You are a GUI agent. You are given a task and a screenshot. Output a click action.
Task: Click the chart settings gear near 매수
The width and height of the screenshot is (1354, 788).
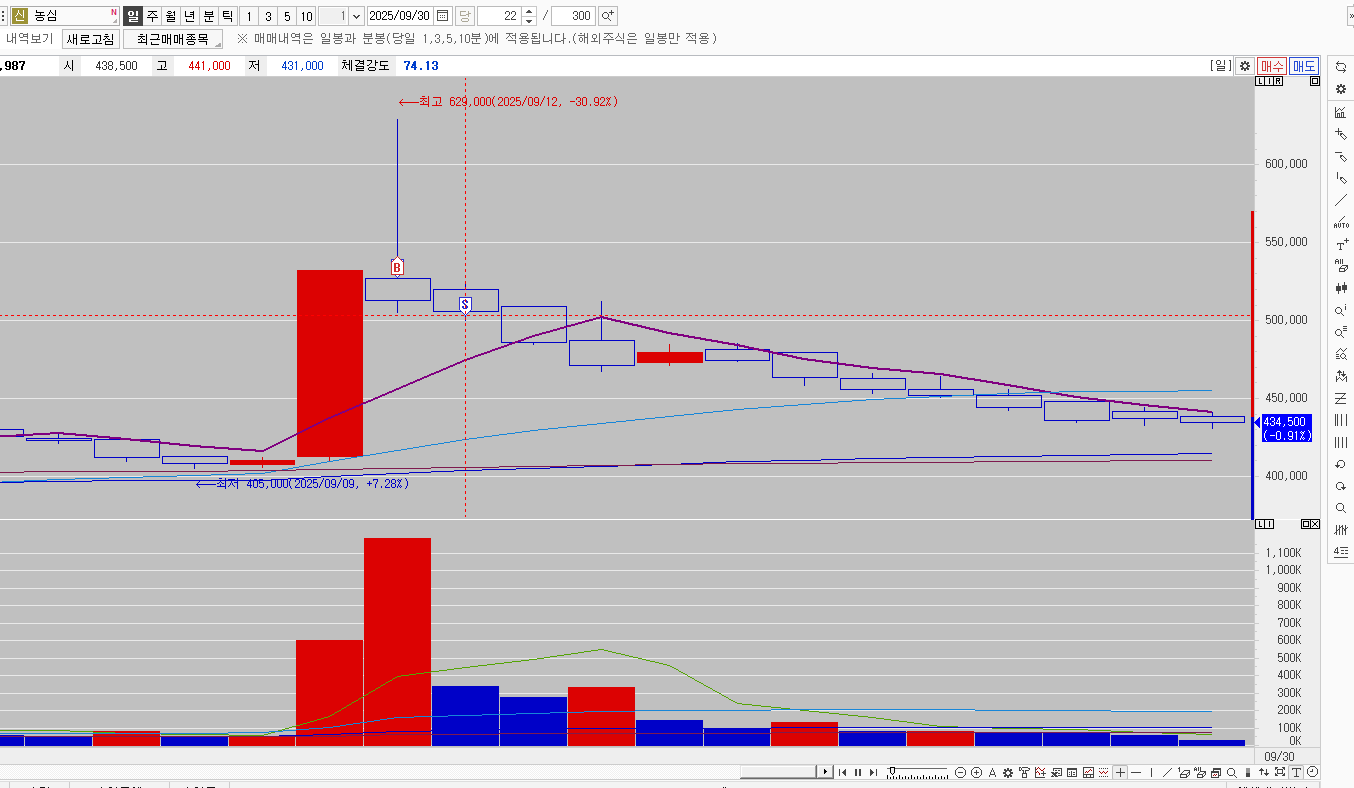coord(1245,66)
